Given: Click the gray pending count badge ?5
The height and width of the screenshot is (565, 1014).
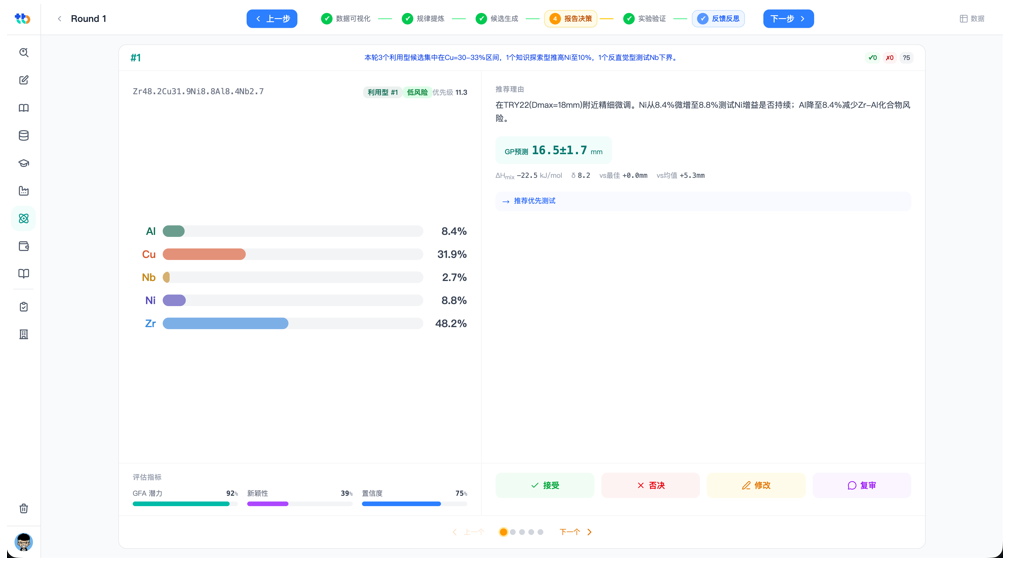Looking at the screenshot, I should click(x=907, y=58).
